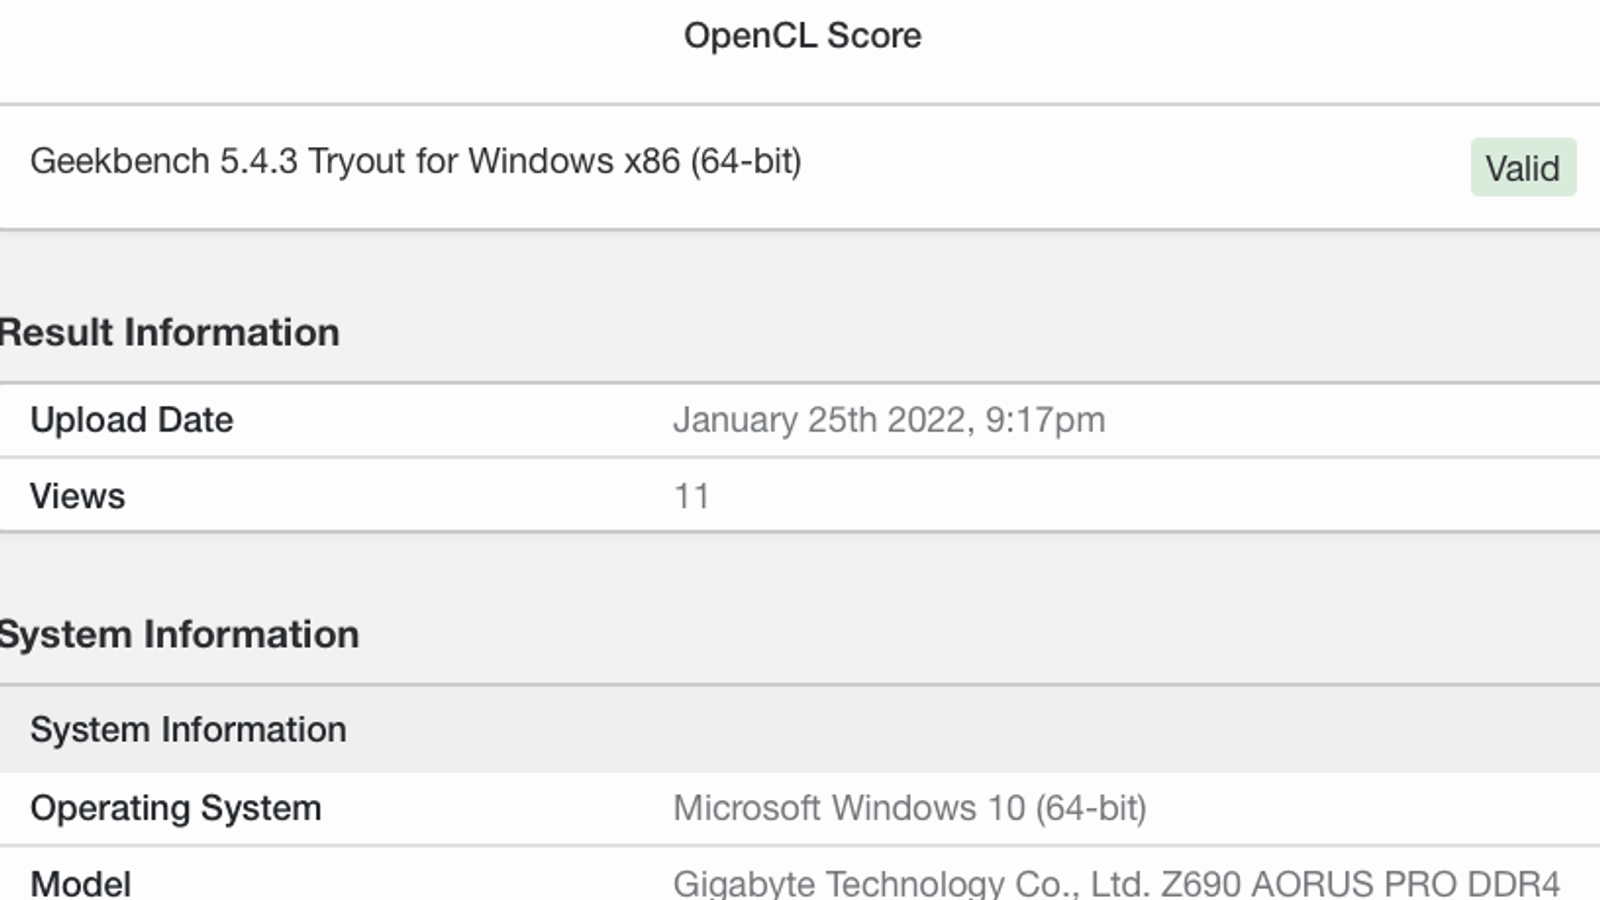Click the Gigabyte Technology Co., Ltd. text
This screenshot has width=1600, height=900.
click(x=910, y=884)
